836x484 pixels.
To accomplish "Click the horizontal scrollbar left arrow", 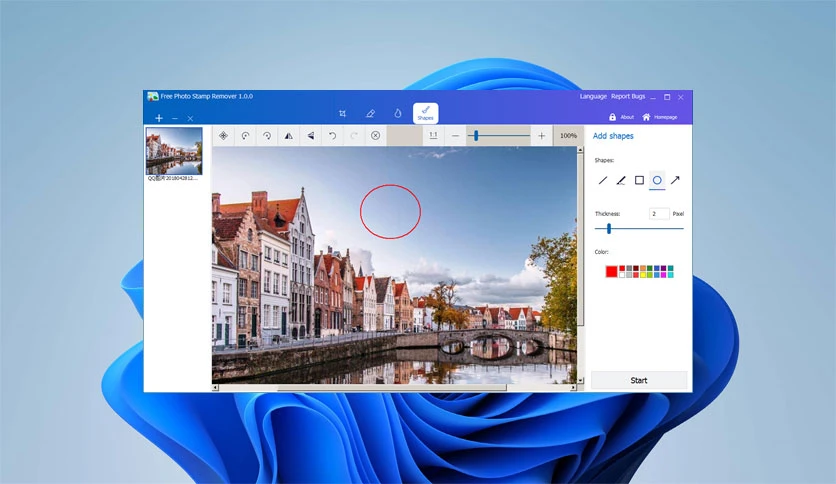I will click(215, 388).
